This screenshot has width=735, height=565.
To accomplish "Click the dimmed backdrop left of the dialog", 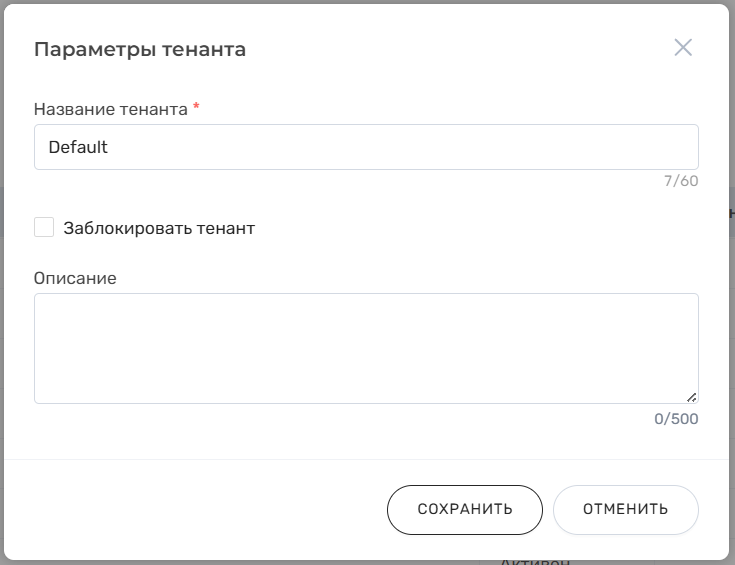I will coord(2,300).
